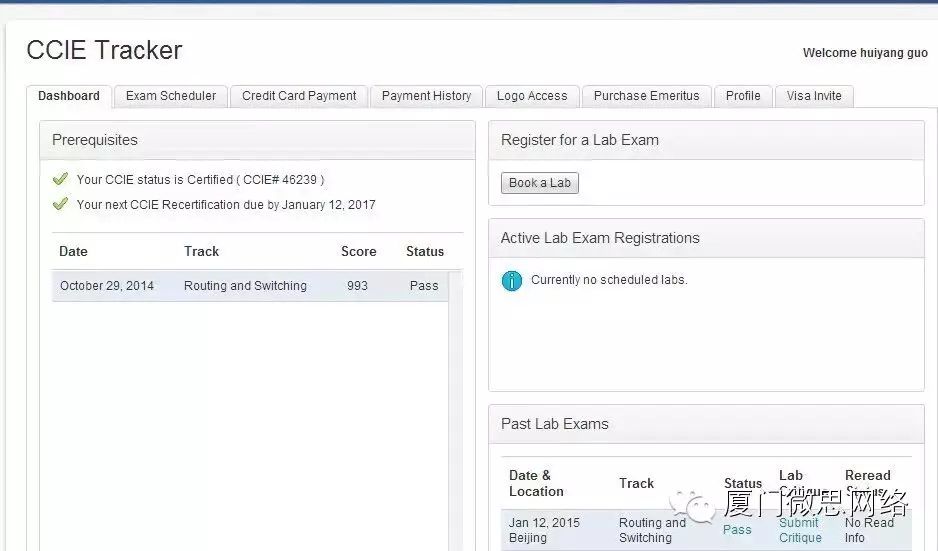Click the Welcome huiyang guo text
This screenshot has height=551, width=938.
[x=865, y=53]
